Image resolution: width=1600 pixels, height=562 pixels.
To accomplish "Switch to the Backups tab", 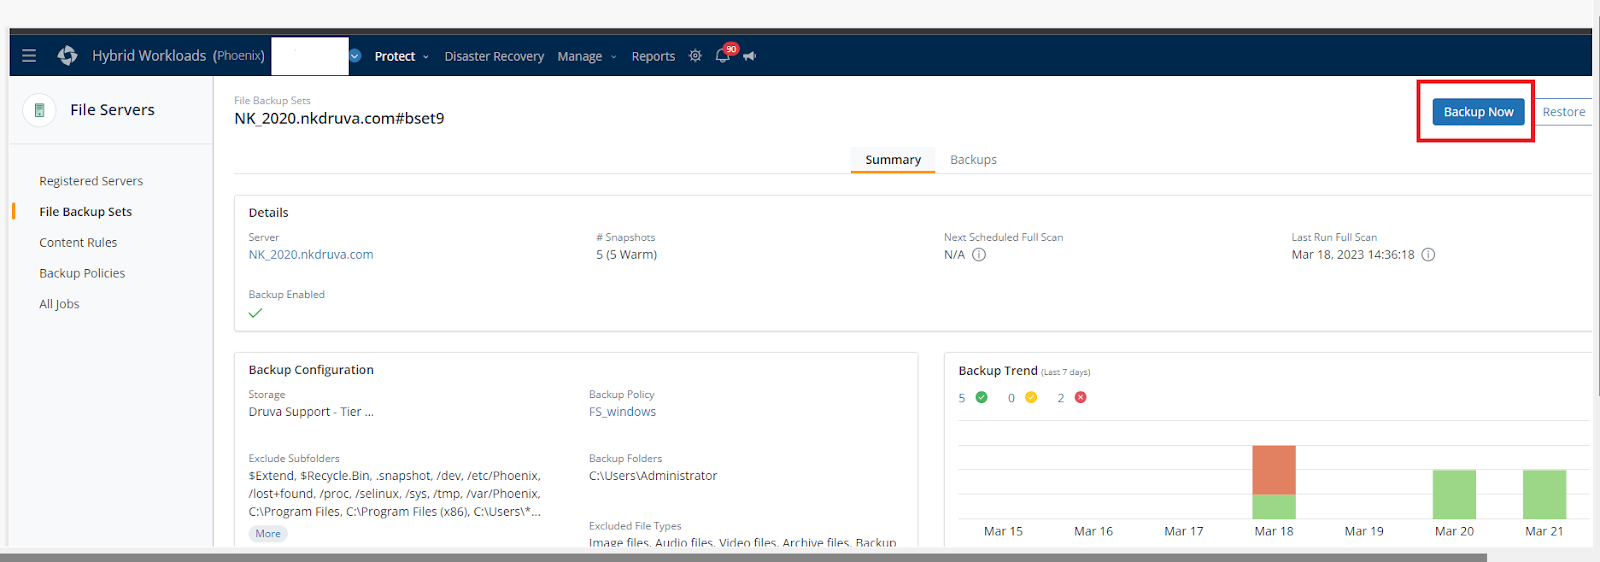I will [973, 160].
